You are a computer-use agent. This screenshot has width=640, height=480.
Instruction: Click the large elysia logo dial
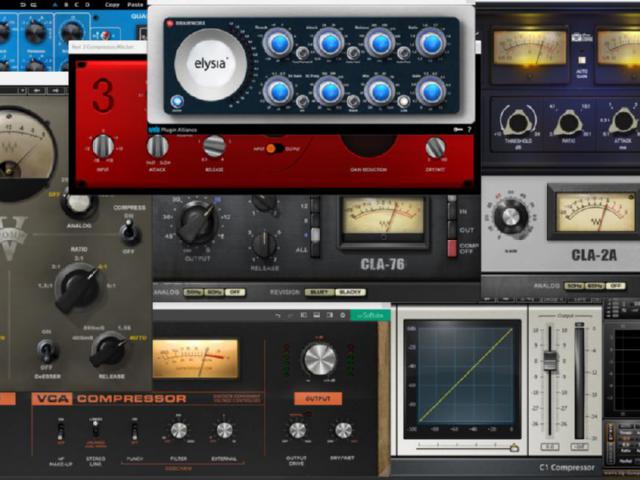point(211,64)
